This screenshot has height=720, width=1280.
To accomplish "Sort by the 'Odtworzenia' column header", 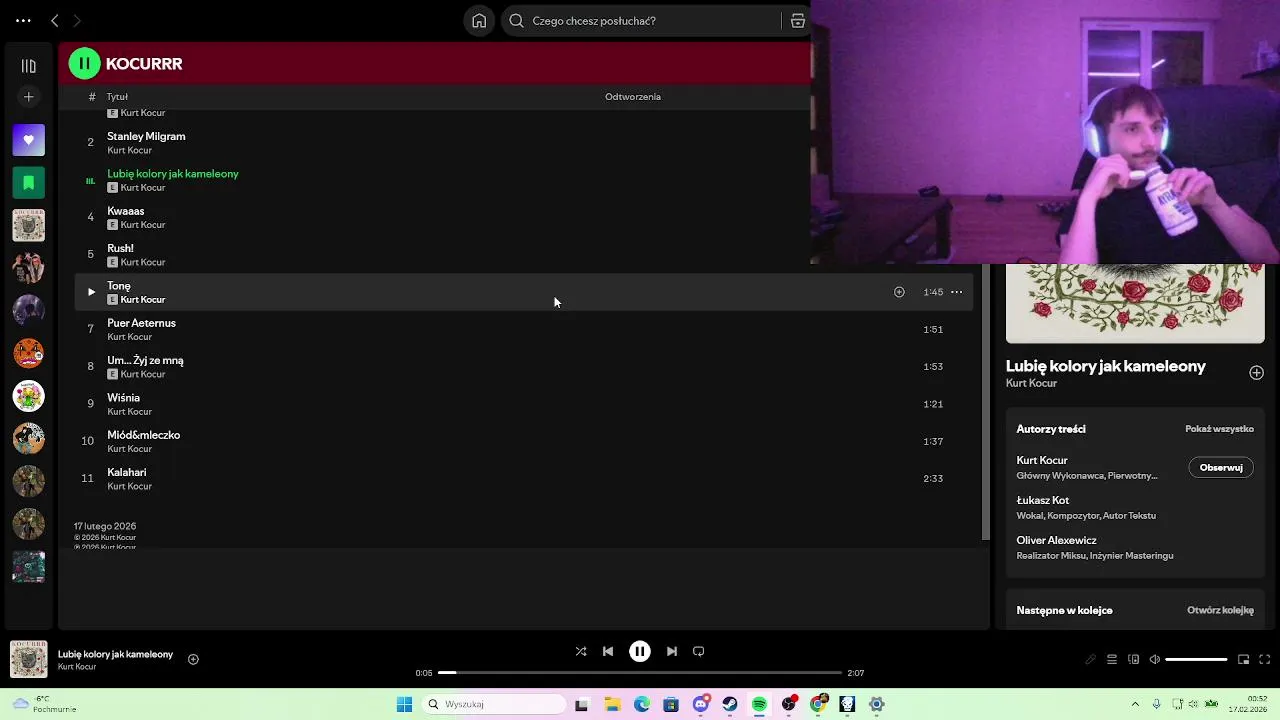I will pos(633,97).
